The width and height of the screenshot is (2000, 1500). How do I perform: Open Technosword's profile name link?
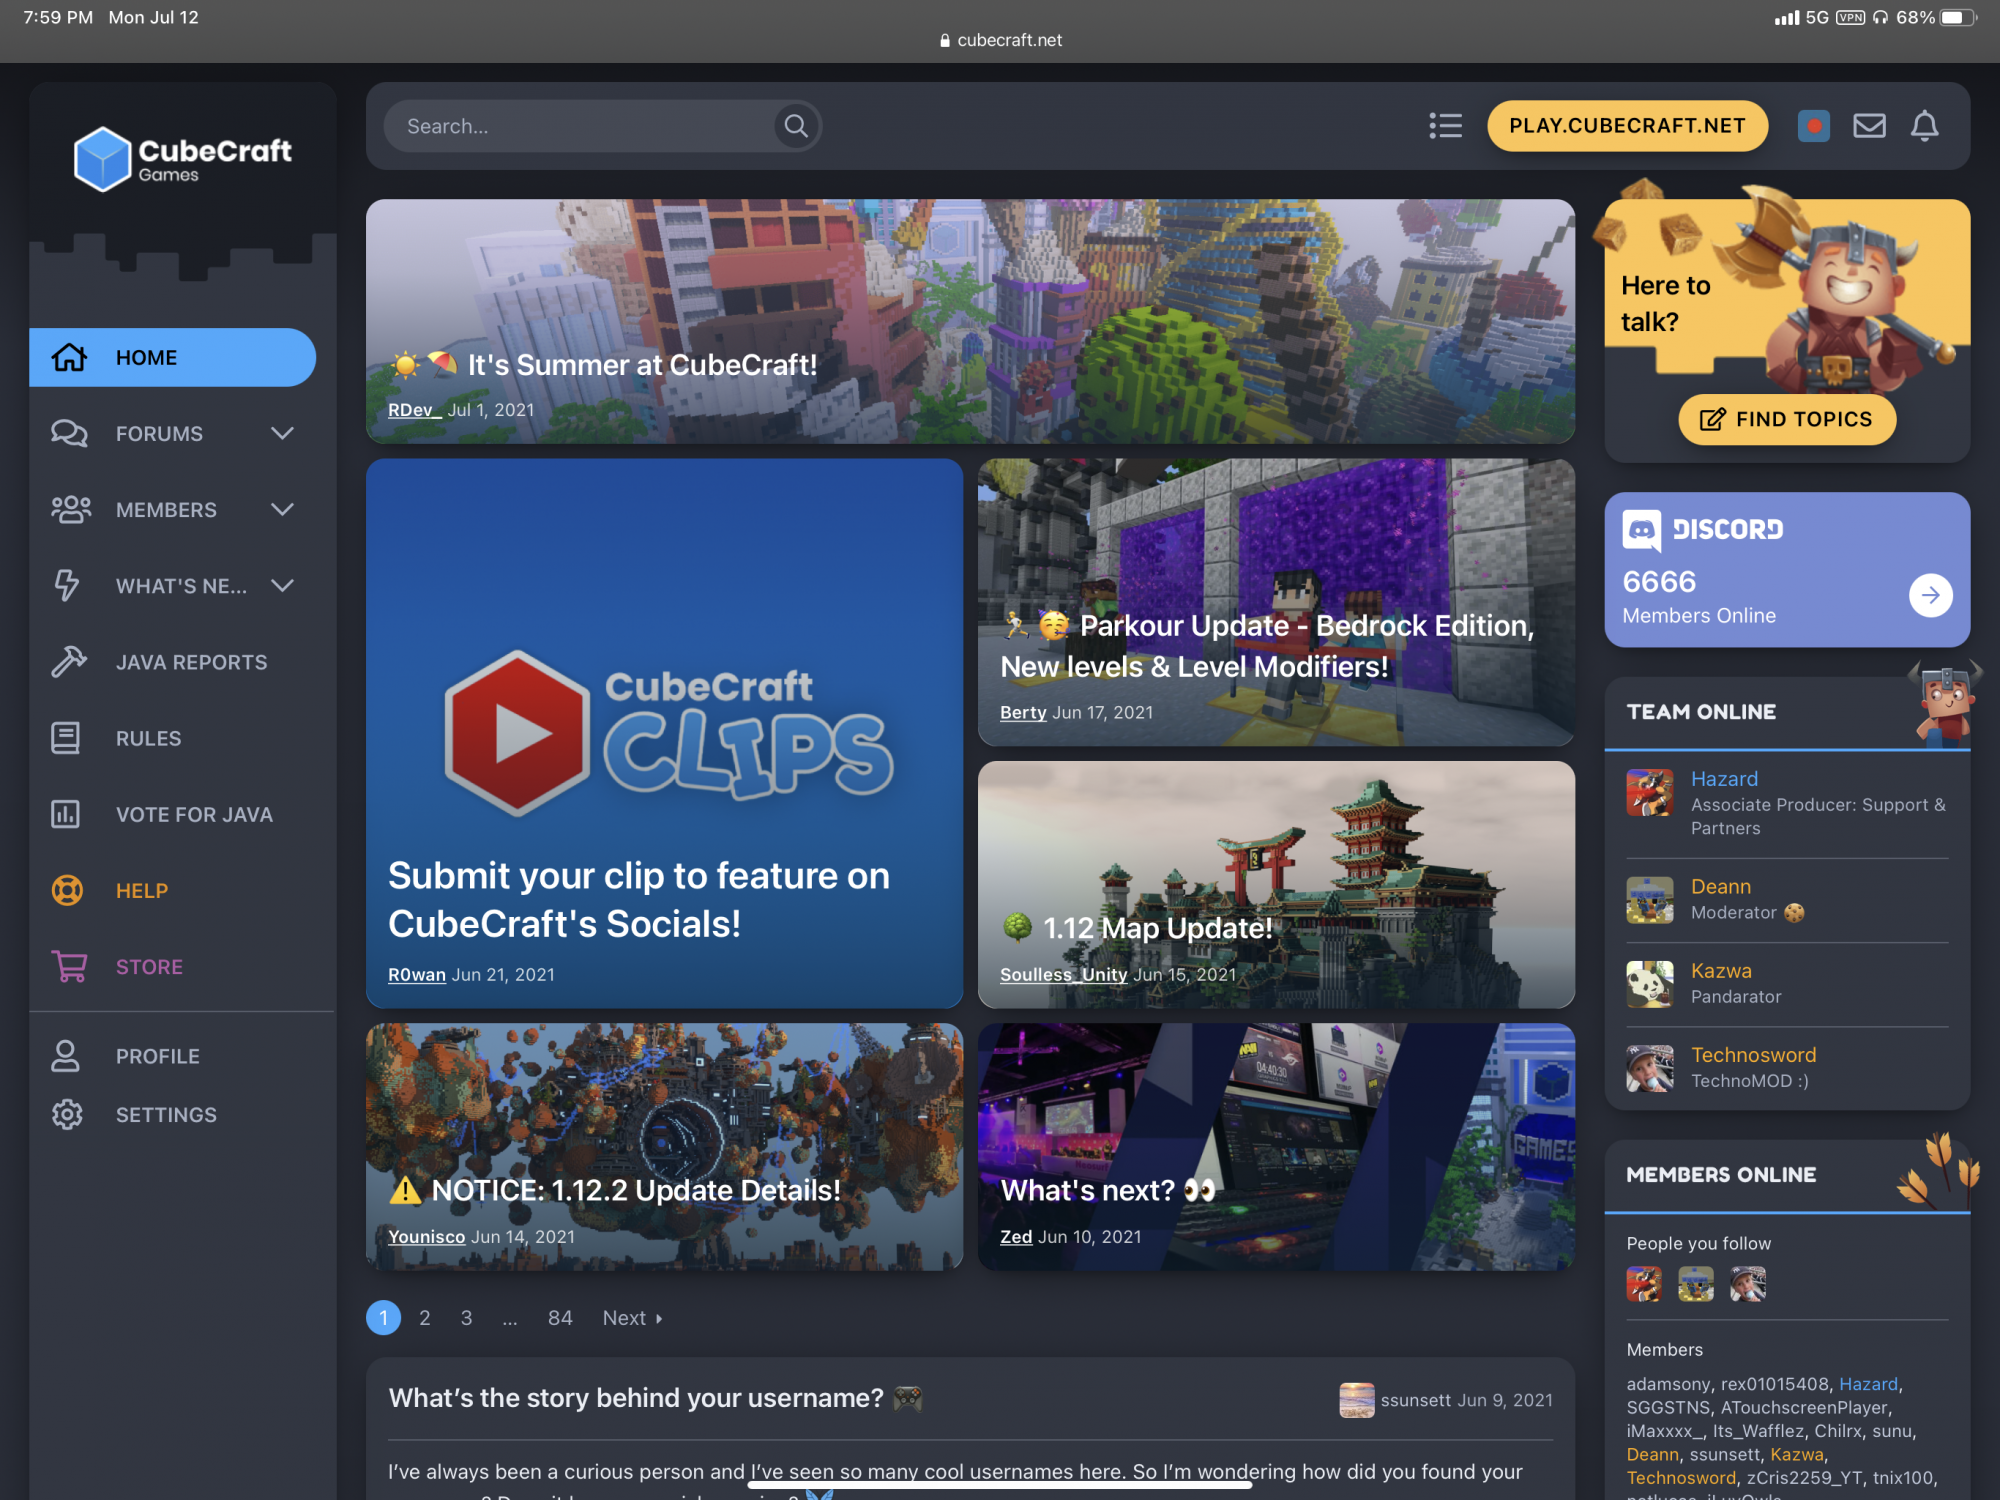tap(1753, 1054)
